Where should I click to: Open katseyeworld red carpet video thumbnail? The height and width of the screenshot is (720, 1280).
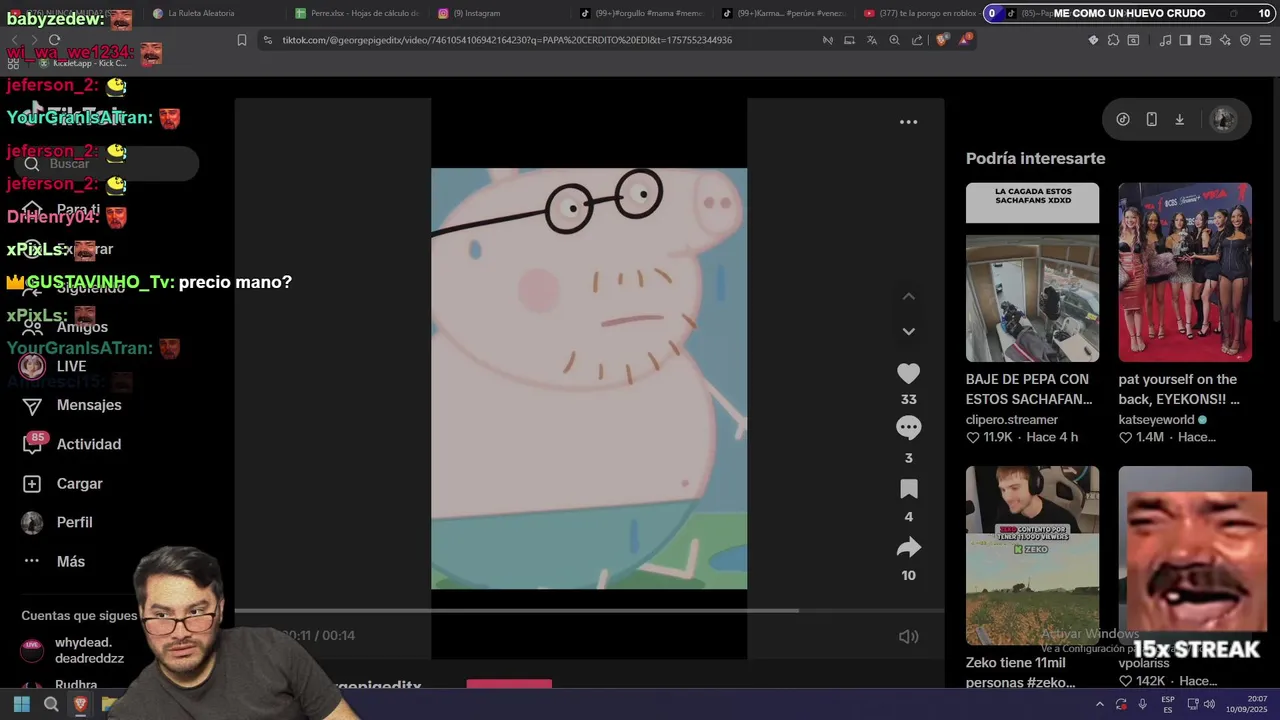1185,272
